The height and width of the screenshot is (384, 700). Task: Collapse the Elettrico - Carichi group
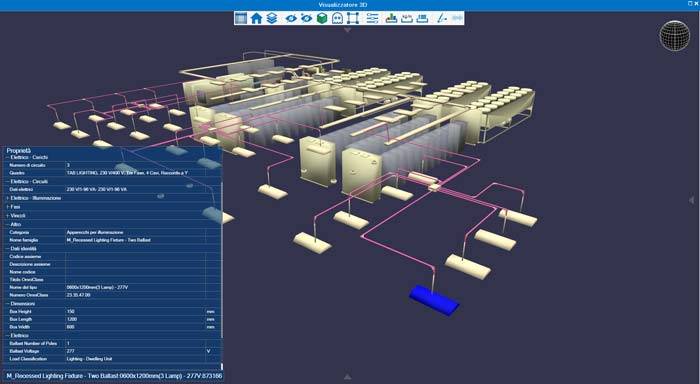(8, 158)
